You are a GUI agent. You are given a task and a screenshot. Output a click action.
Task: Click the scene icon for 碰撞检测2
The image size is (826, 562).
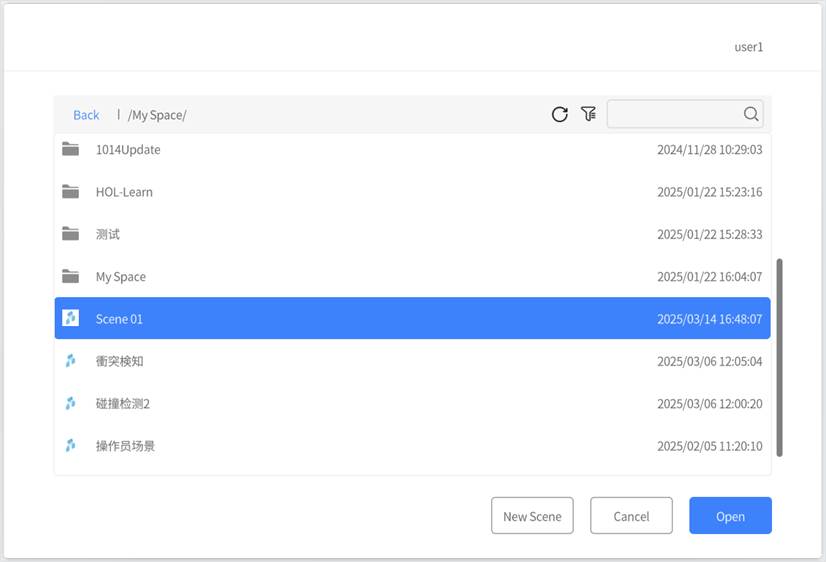point(70,404)
